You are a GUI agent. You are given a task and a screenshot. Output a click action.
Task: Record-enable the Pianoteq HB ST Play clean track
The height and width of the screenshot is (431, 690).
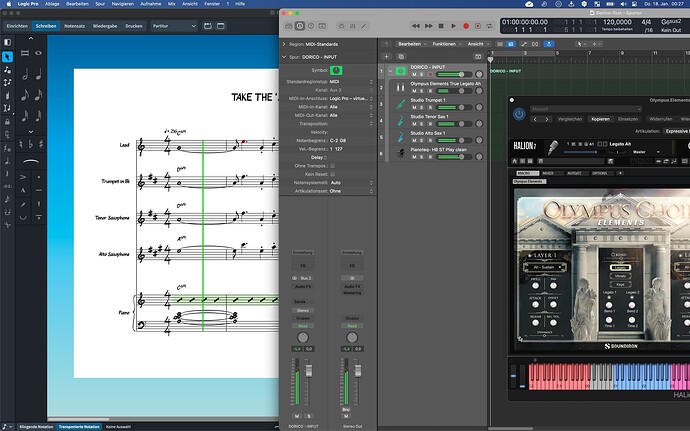pyautogui.click(x=429, y=157)
